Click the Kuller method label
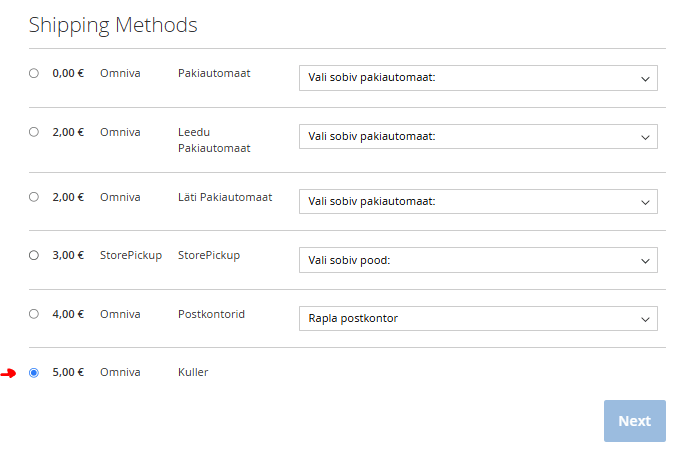 tap(193, 373)
